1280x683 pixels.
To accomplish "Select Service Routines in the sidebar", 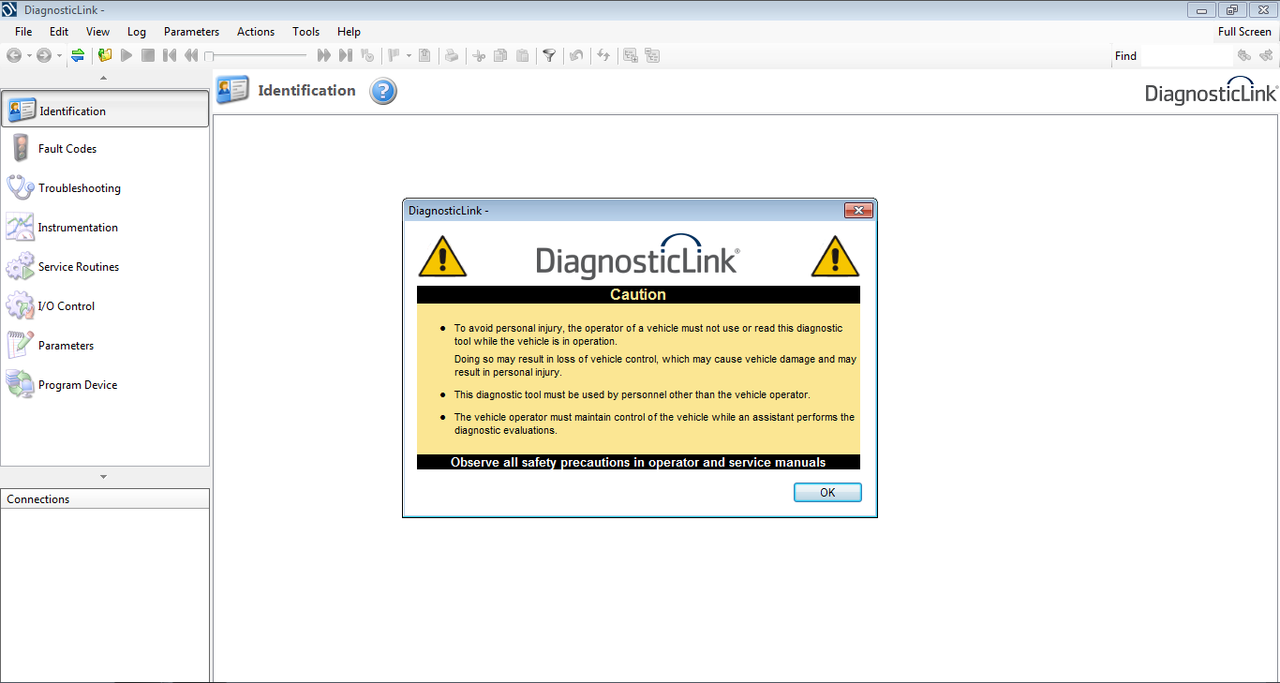I will tap(105, 267).
